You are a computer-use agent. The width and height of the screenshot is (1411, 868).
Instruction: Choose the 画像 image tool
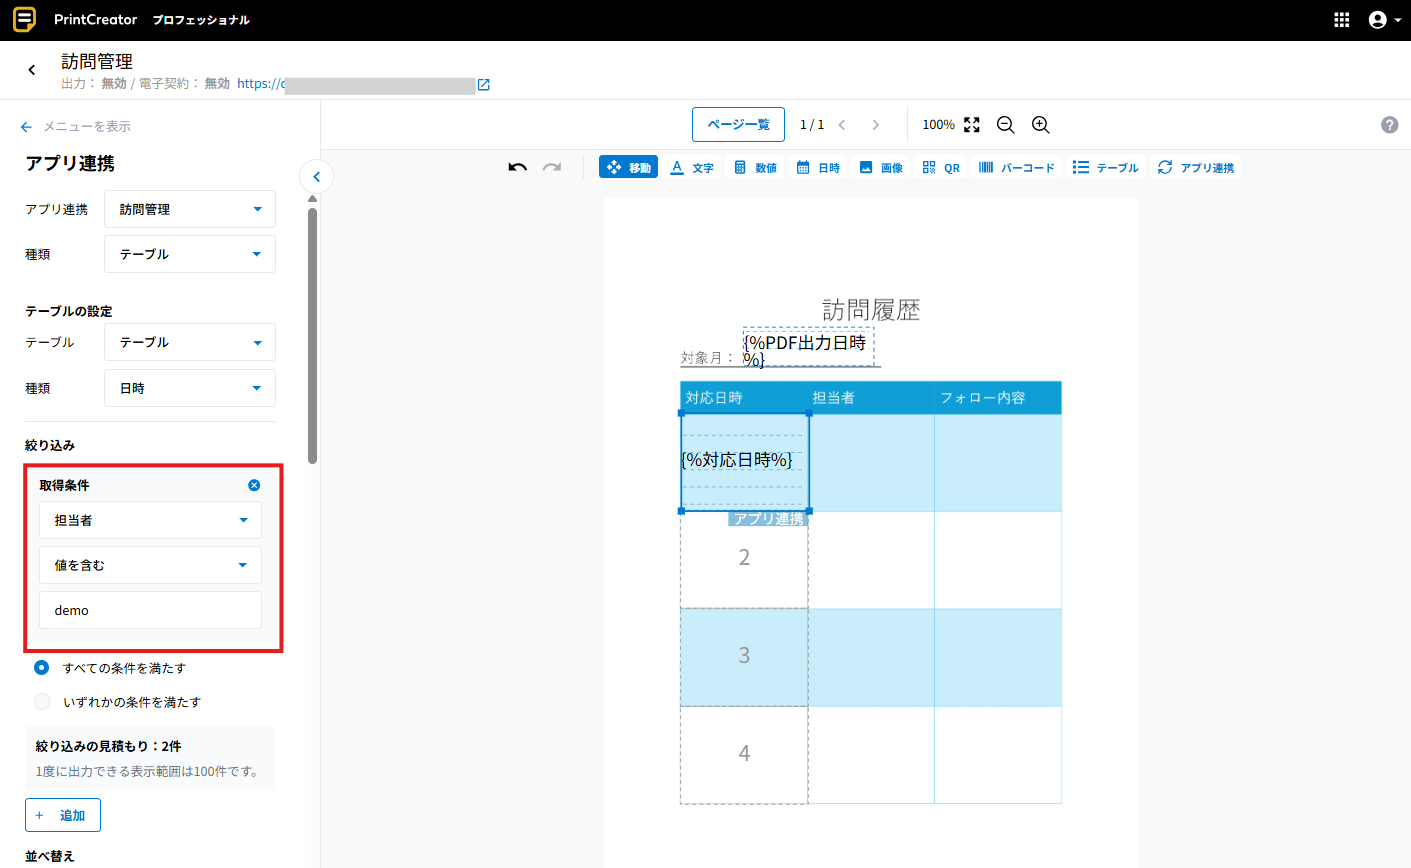[880, 167]
